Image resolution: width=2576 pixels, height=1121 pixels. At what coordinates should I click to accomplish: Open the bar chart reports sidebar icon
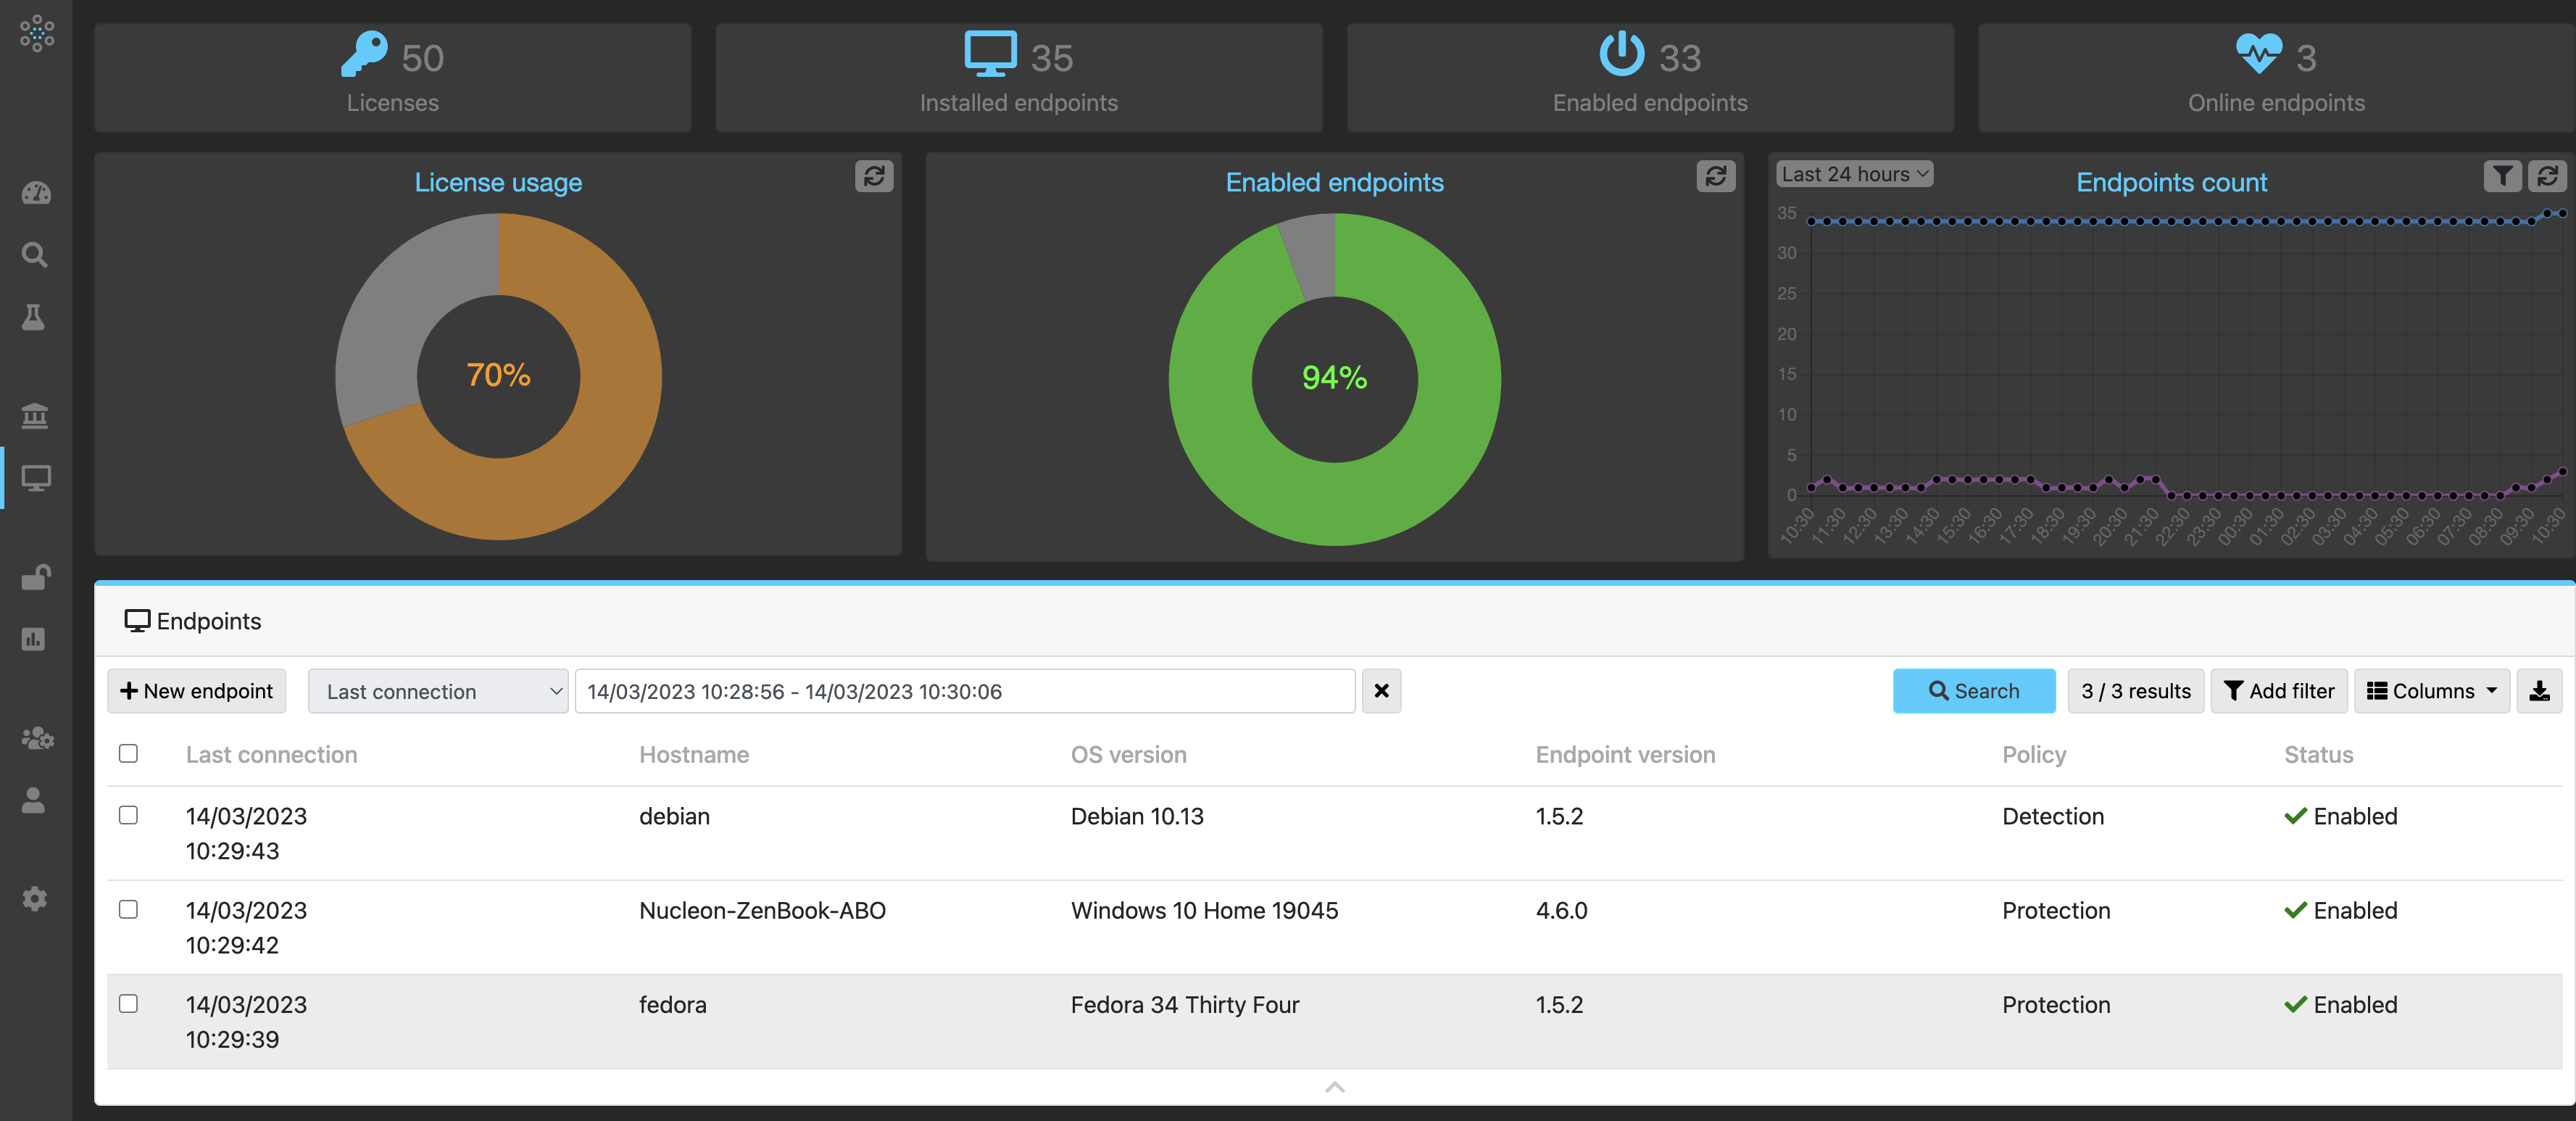[34, 639]
